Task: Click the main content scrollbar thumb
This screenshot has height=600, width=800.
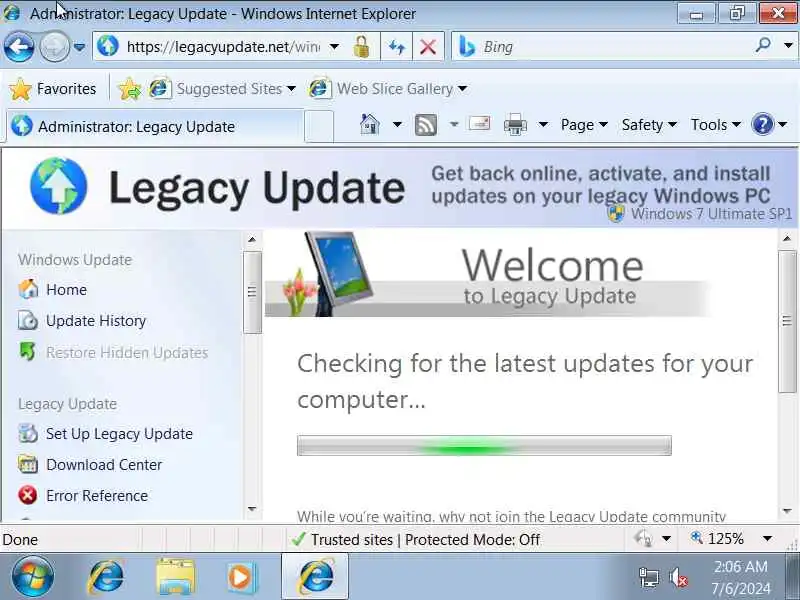Action: pos(787,321)
